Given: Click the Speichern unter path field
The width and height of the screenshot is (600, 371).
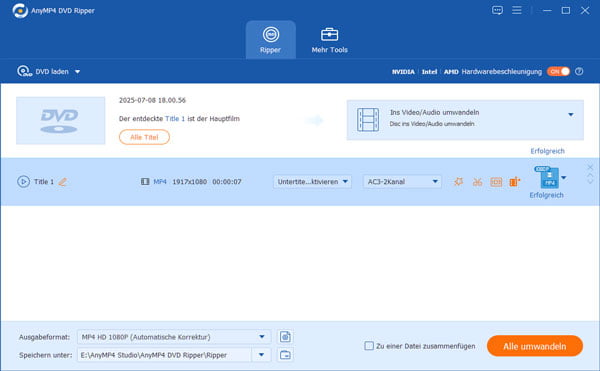Looking at the screenshot, I should click(x=165, y=355).
